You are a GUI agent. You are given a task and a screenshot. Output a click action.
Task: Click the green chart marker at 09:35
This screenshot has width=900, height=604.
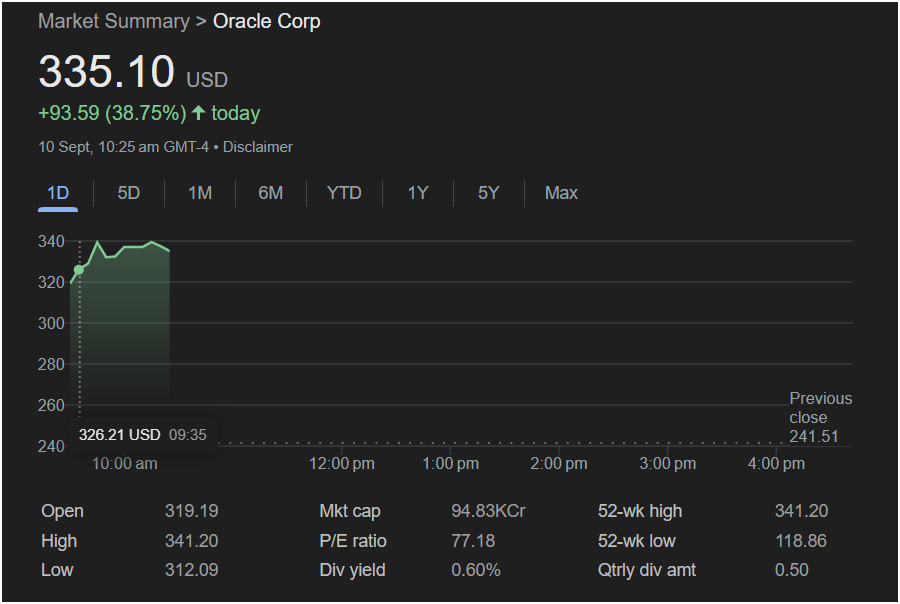coord(79,269)
